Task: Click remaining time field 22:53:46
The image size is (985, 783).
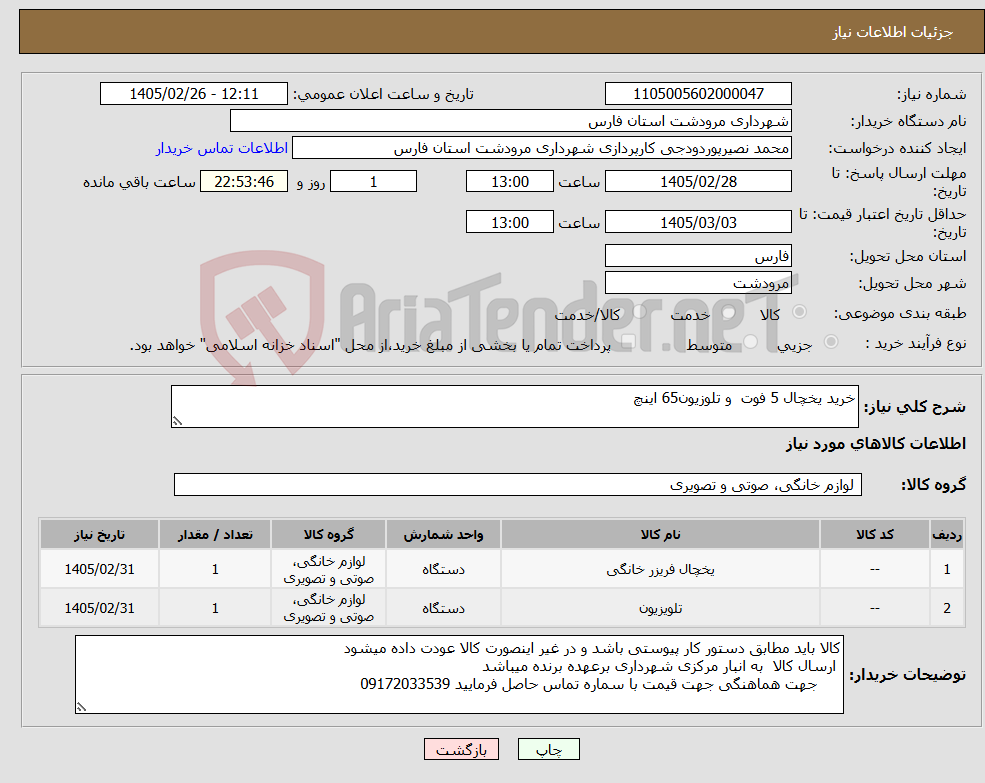Action: [x=244, y=182]
